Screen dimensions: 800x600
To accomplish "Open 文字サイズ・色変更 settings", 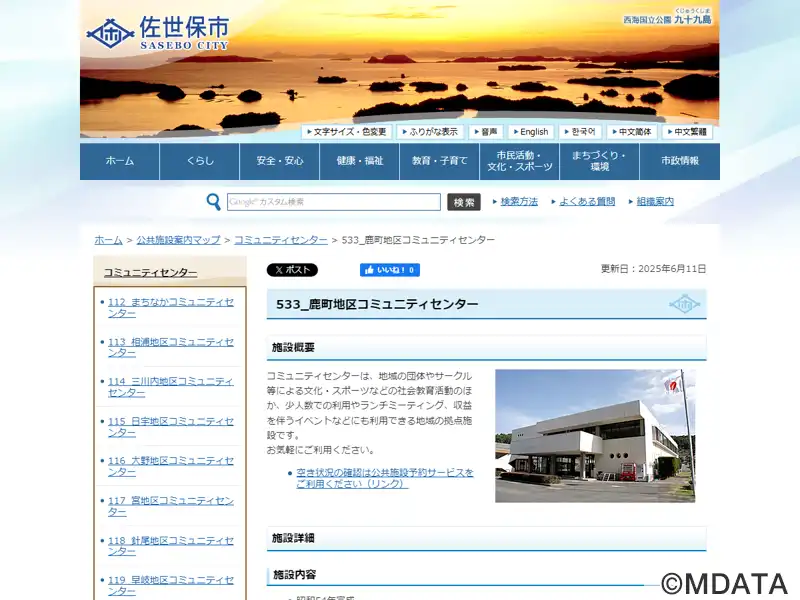I will point(346,132).
